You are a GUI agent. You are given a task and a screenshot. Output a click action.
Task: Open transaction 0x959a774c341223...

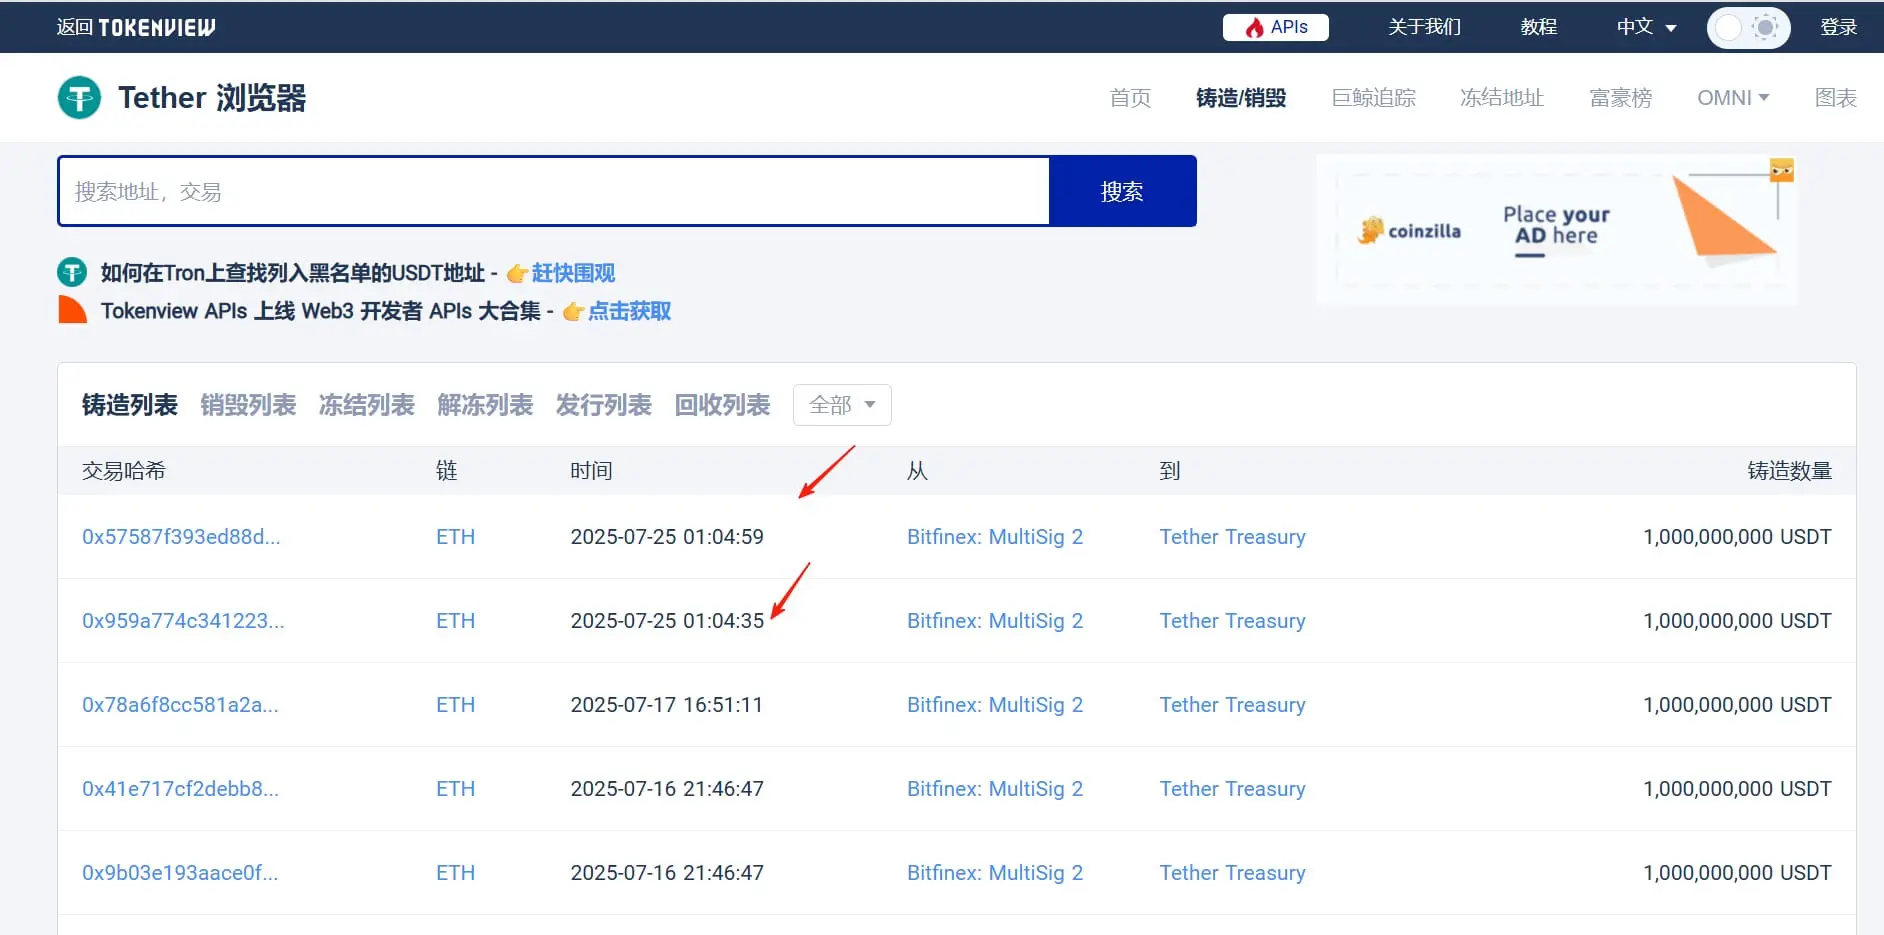coord(183,621)
